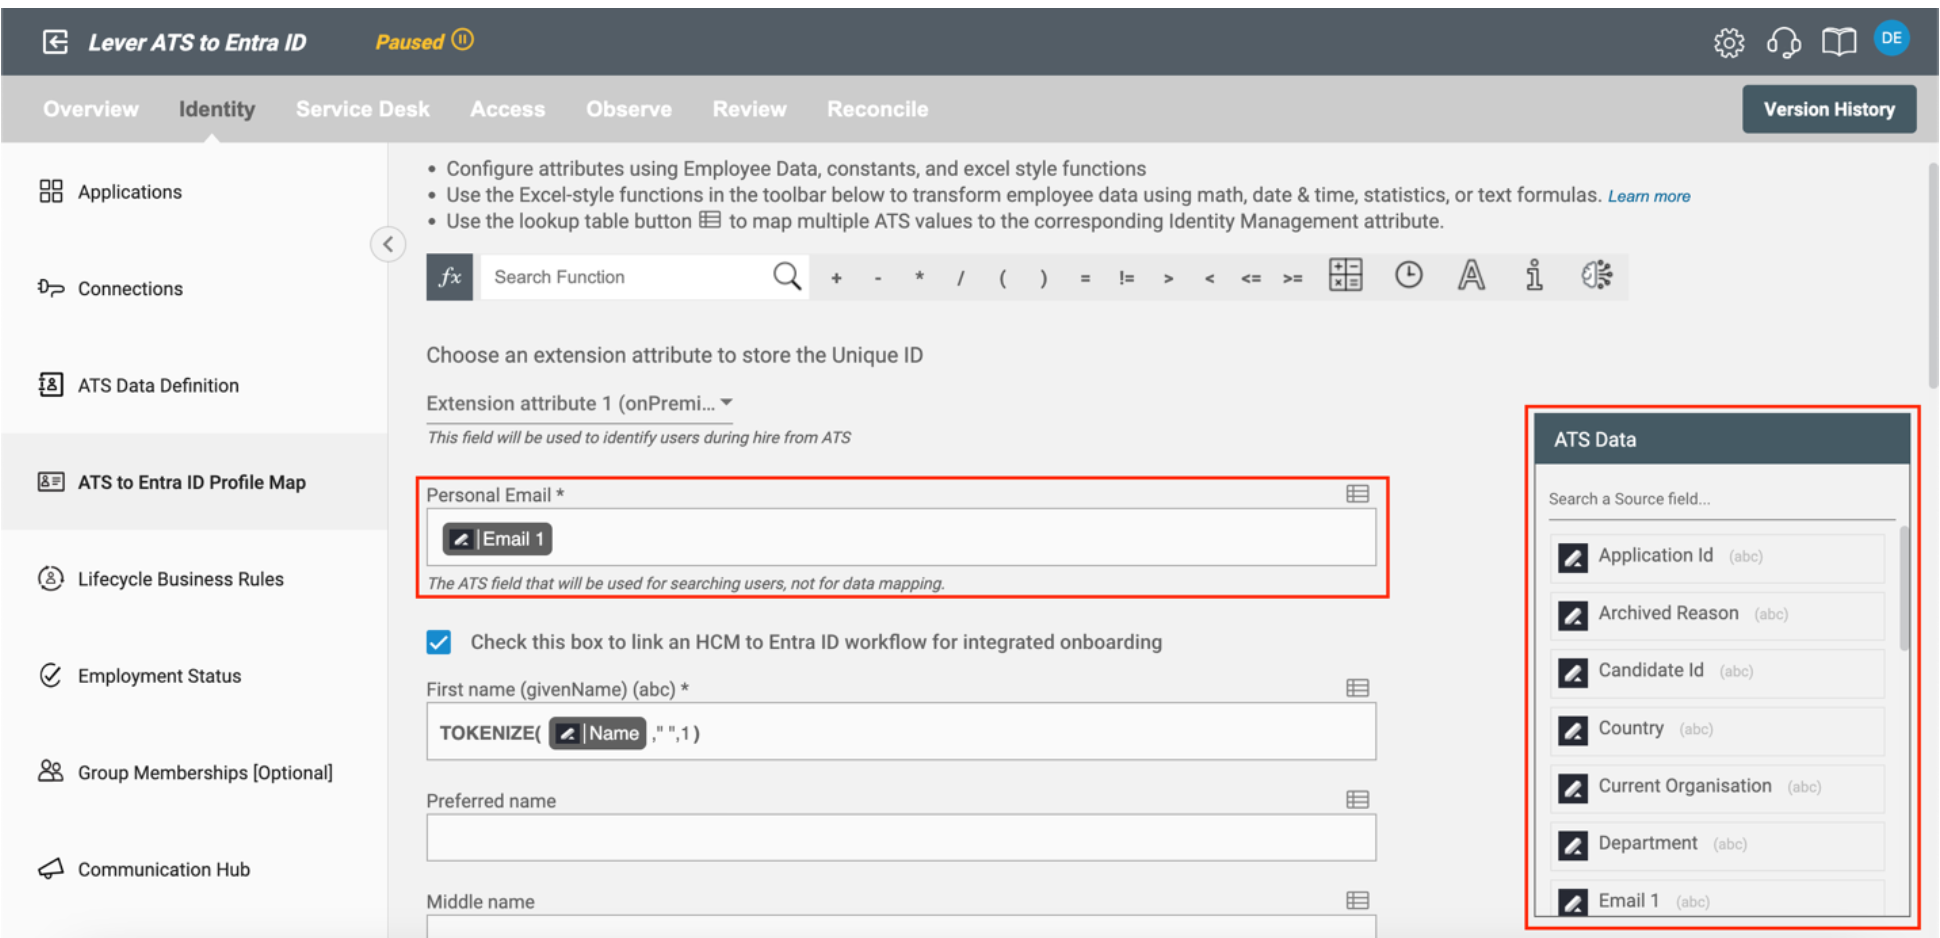Open the DE user avatar menu
Viewport: 1940px width, 938px height.
coord(1890,39)
